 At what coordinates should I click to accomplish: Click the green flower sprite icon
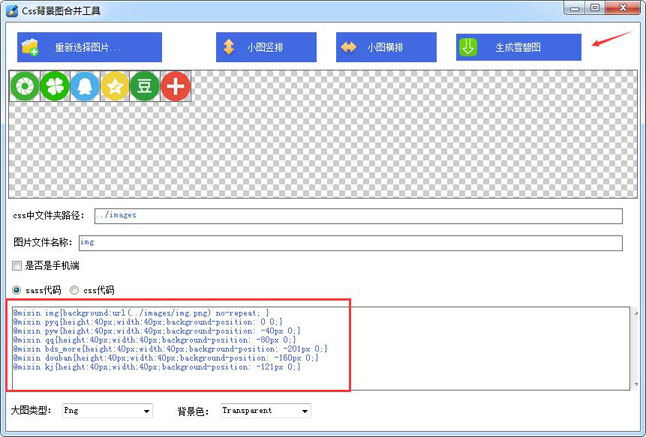coord(25,87)
